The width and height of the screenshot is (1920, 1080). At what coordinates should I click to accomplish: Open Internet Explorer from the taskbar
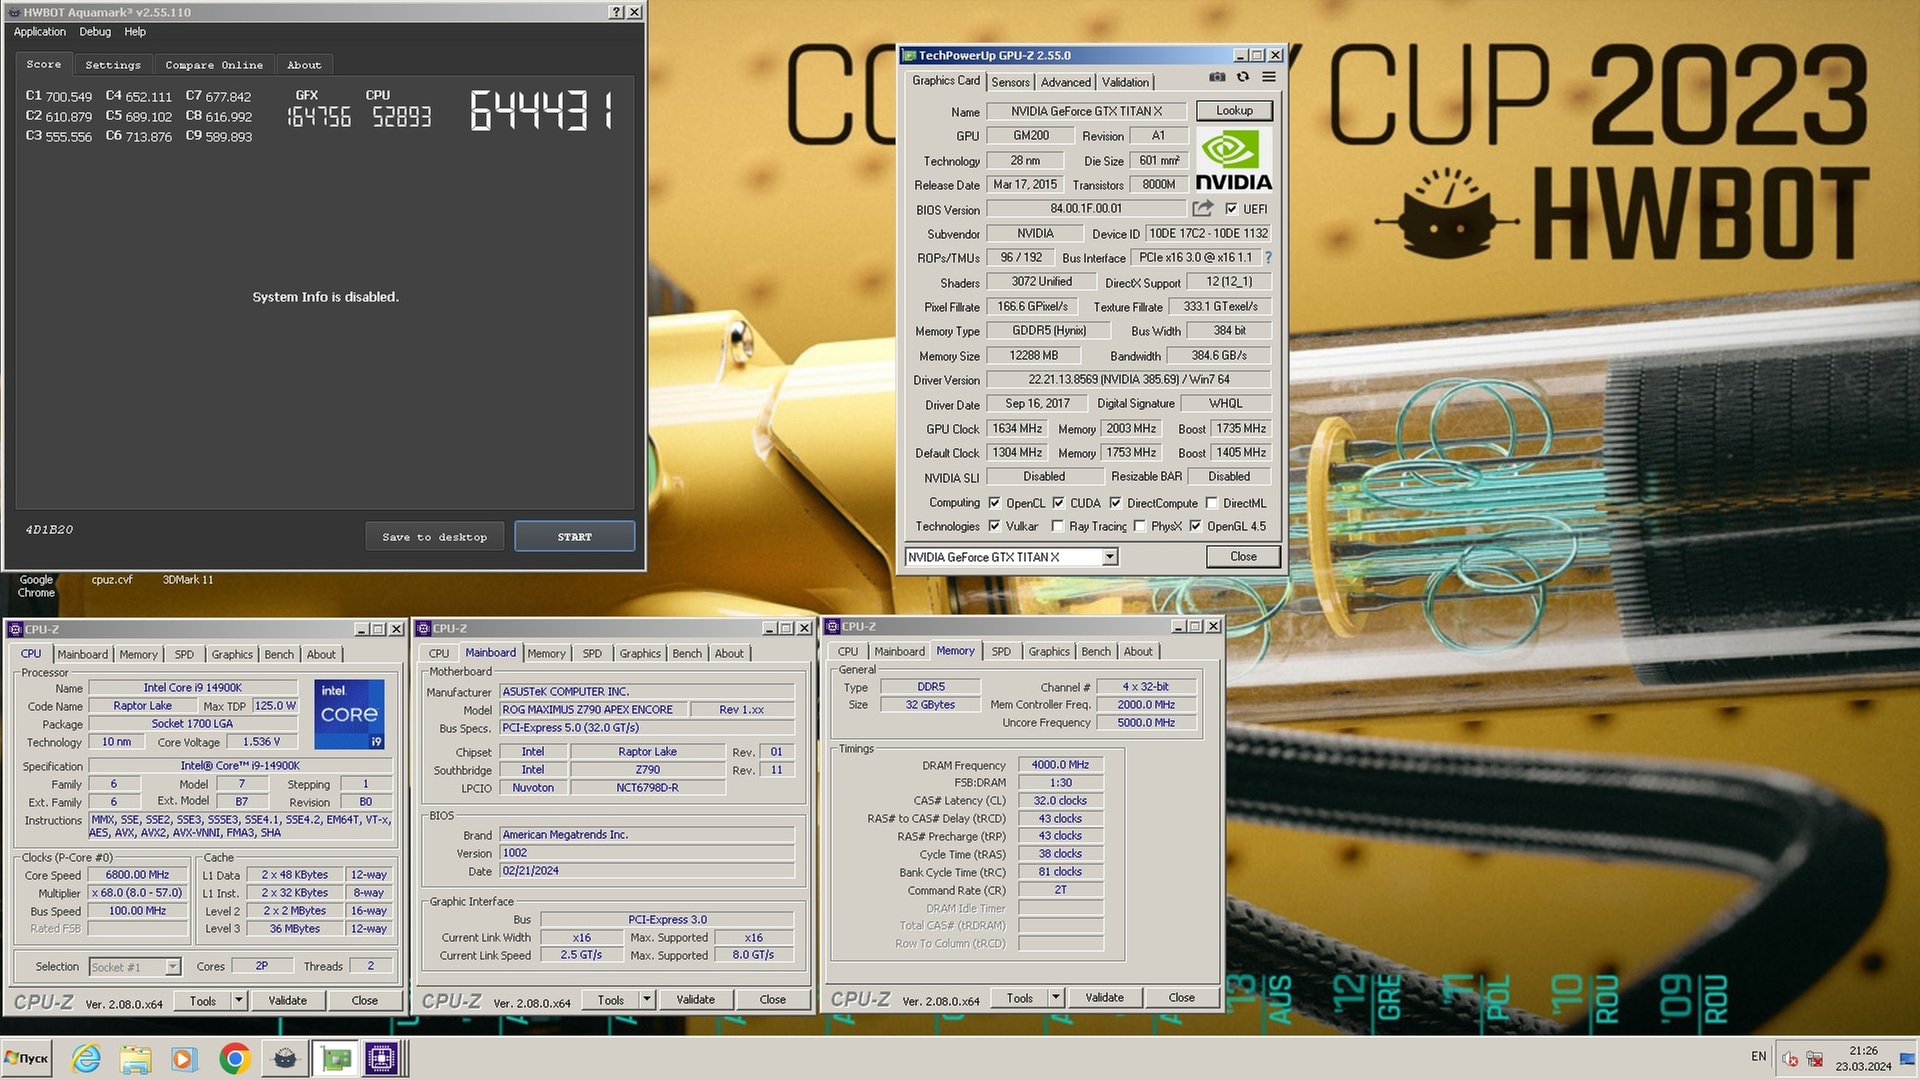86,1058
